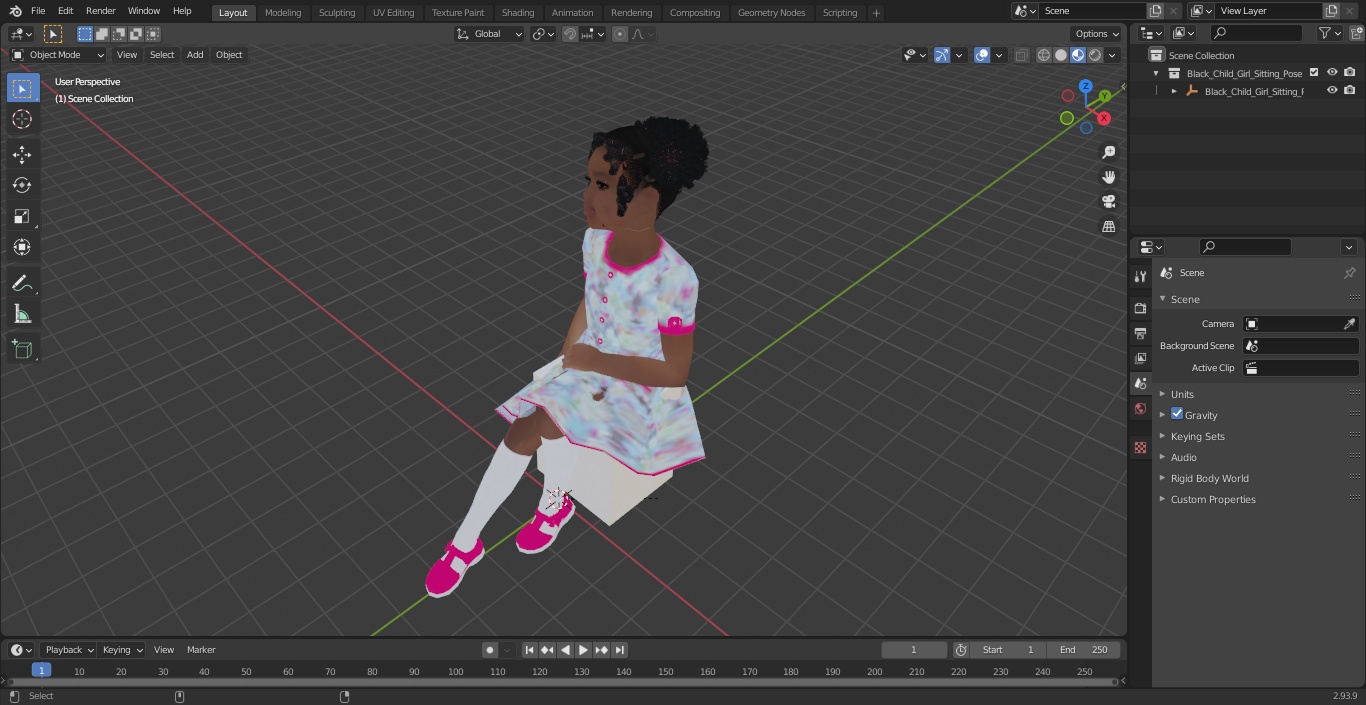Switch to the Shading workspace tab
The image size is (1366, 705).
click(518, 13)
